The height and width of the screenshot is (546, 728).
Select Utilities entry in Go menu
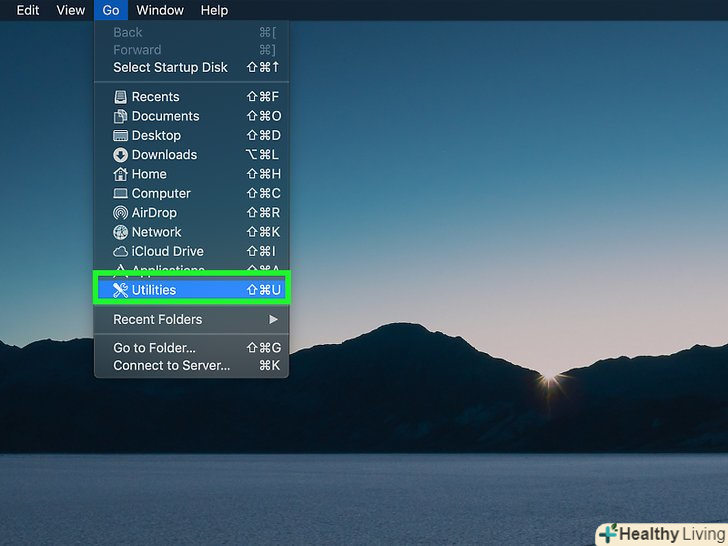point(191,290)
